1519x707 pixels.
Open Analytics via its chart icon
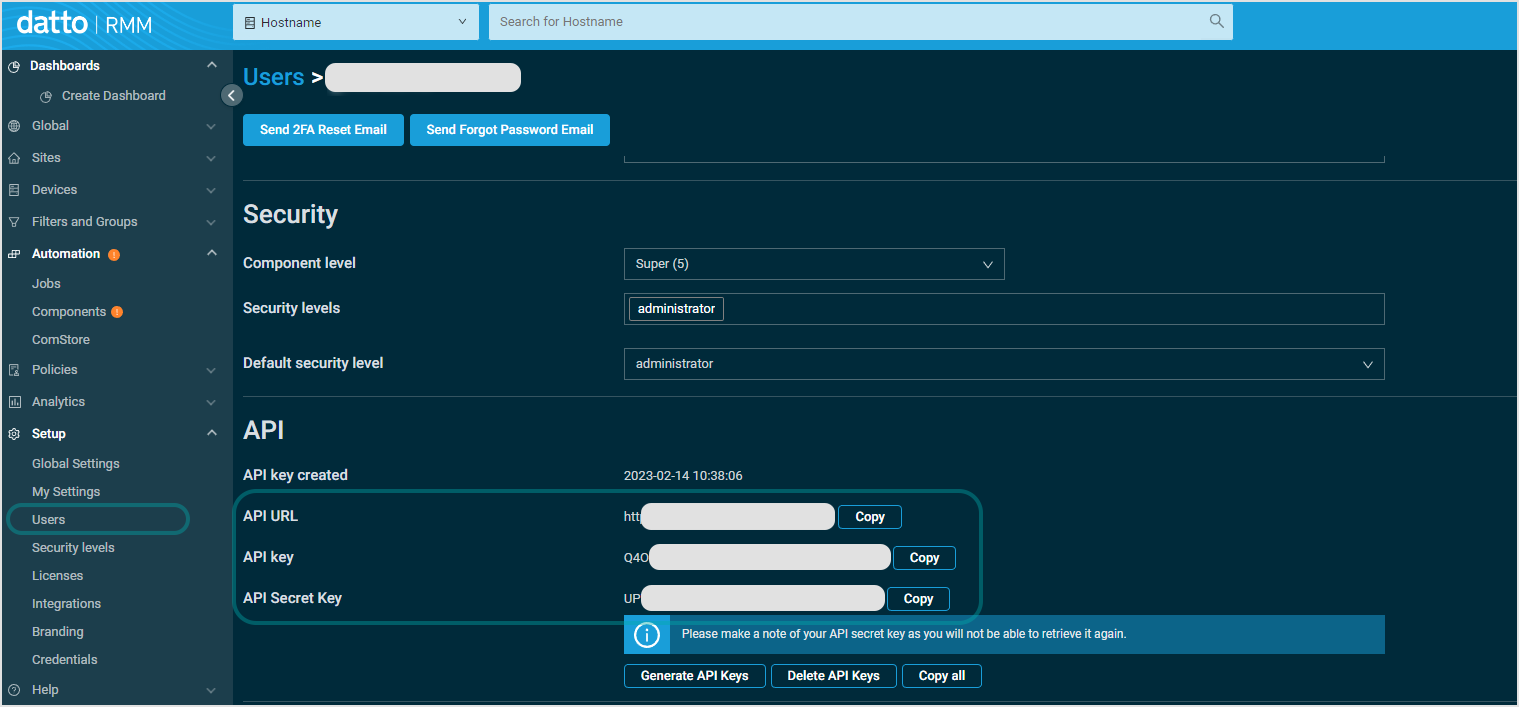[13, 401]
